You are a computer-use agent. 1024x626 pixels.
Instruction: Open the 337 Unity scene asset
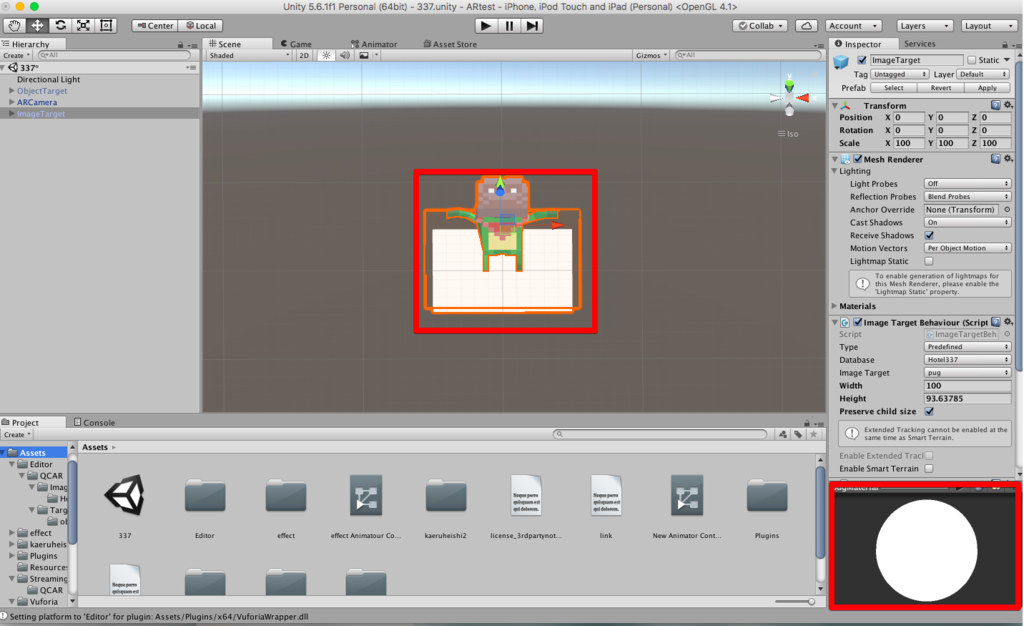click(125, 496)
